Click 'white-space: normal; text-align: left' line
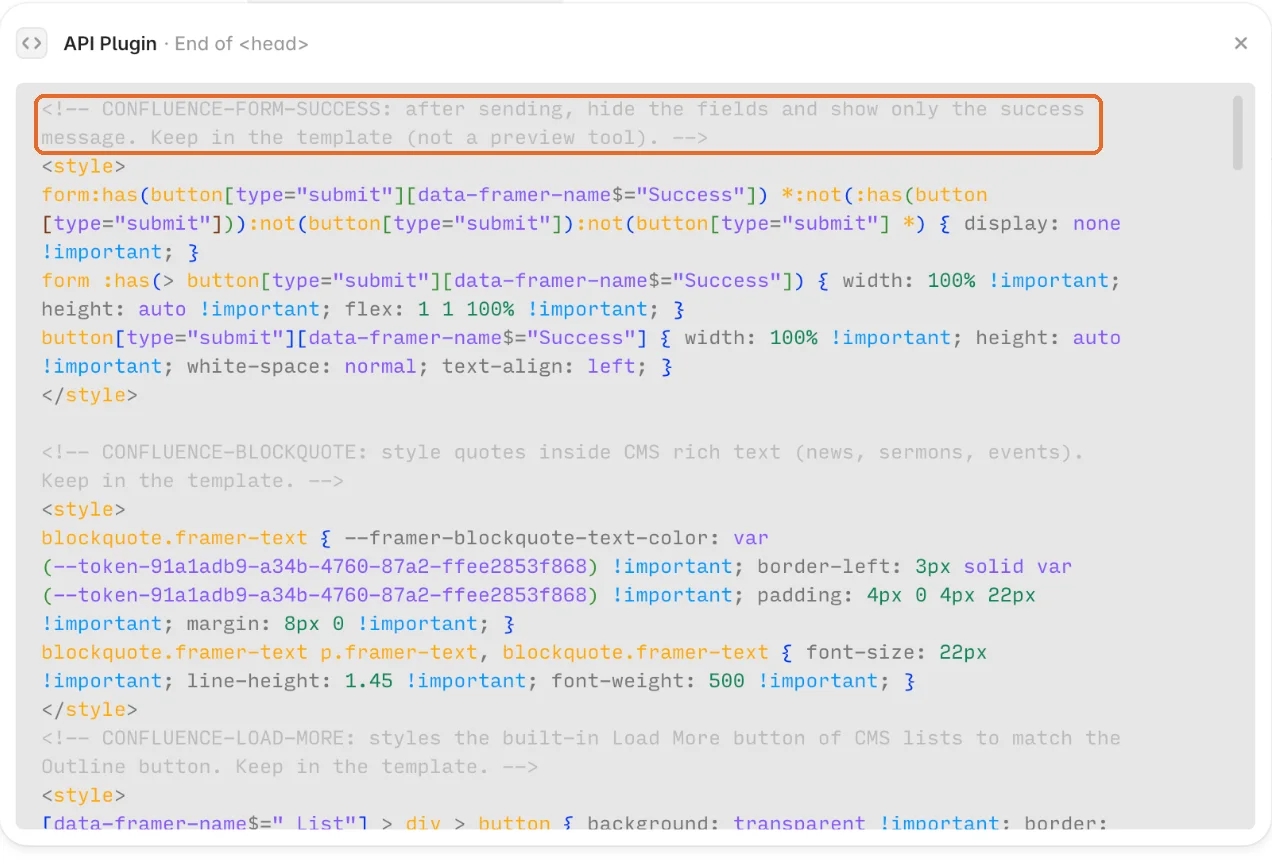The image size is (1272, 866). (357, 366)
